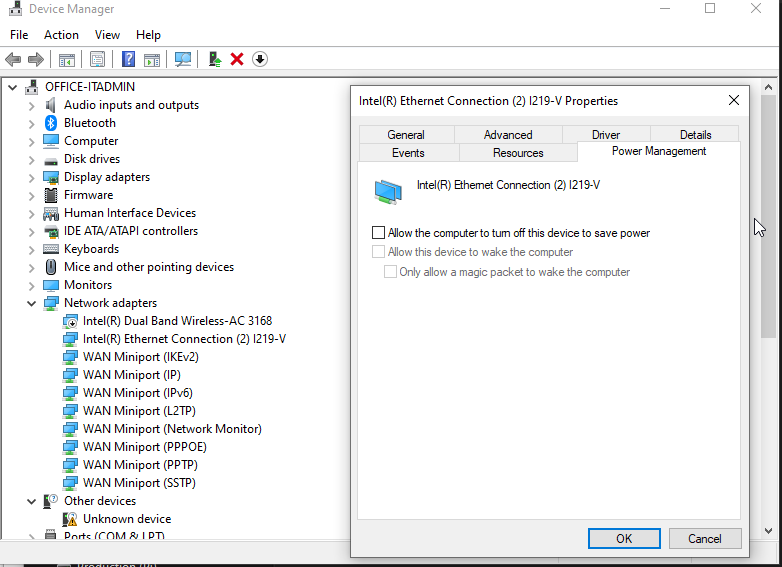The image size is (782, 567).
Task: Switch to the Details tab
Action: 695,135
